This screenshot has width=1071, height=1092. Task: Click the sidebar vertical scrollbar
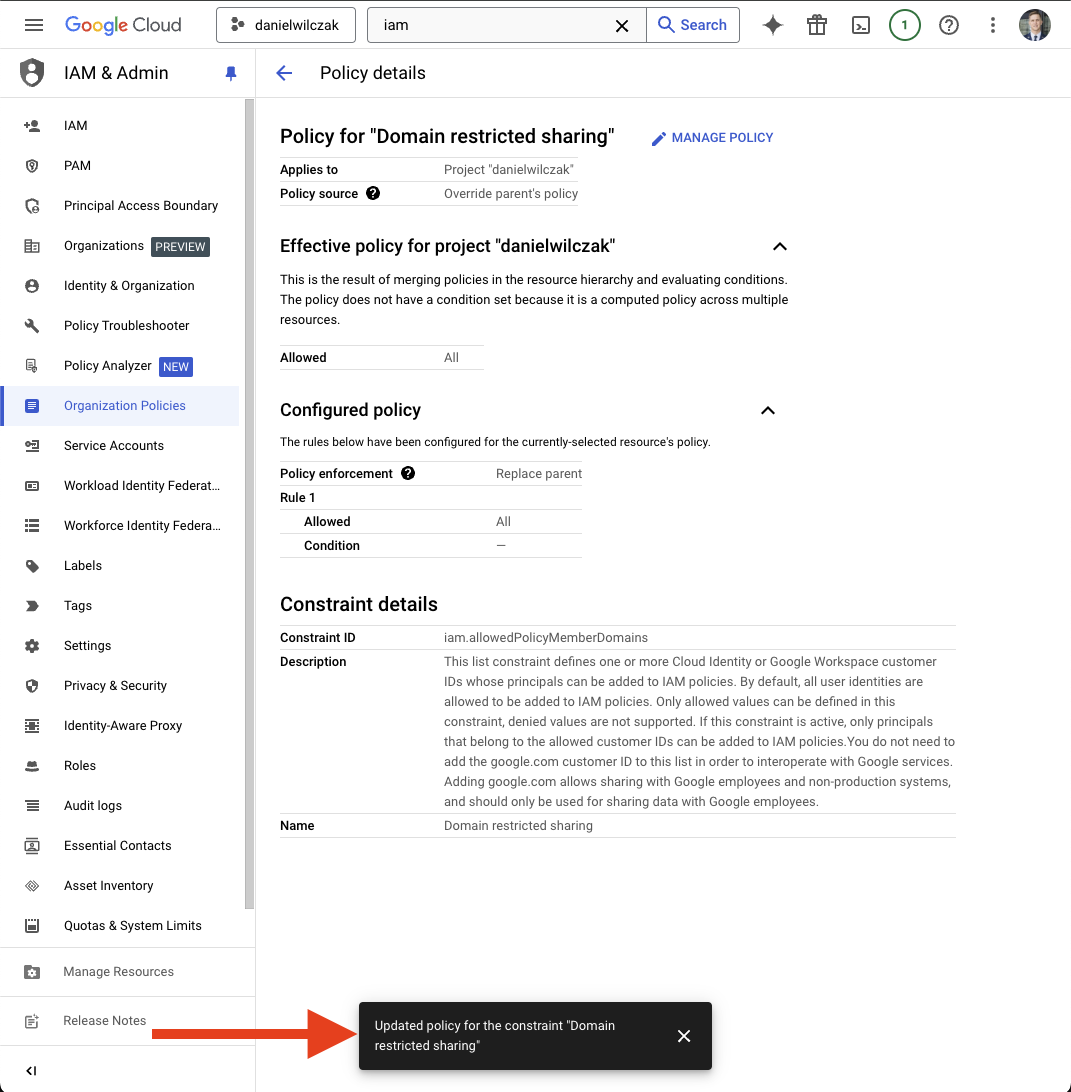(x=249, y=504)
